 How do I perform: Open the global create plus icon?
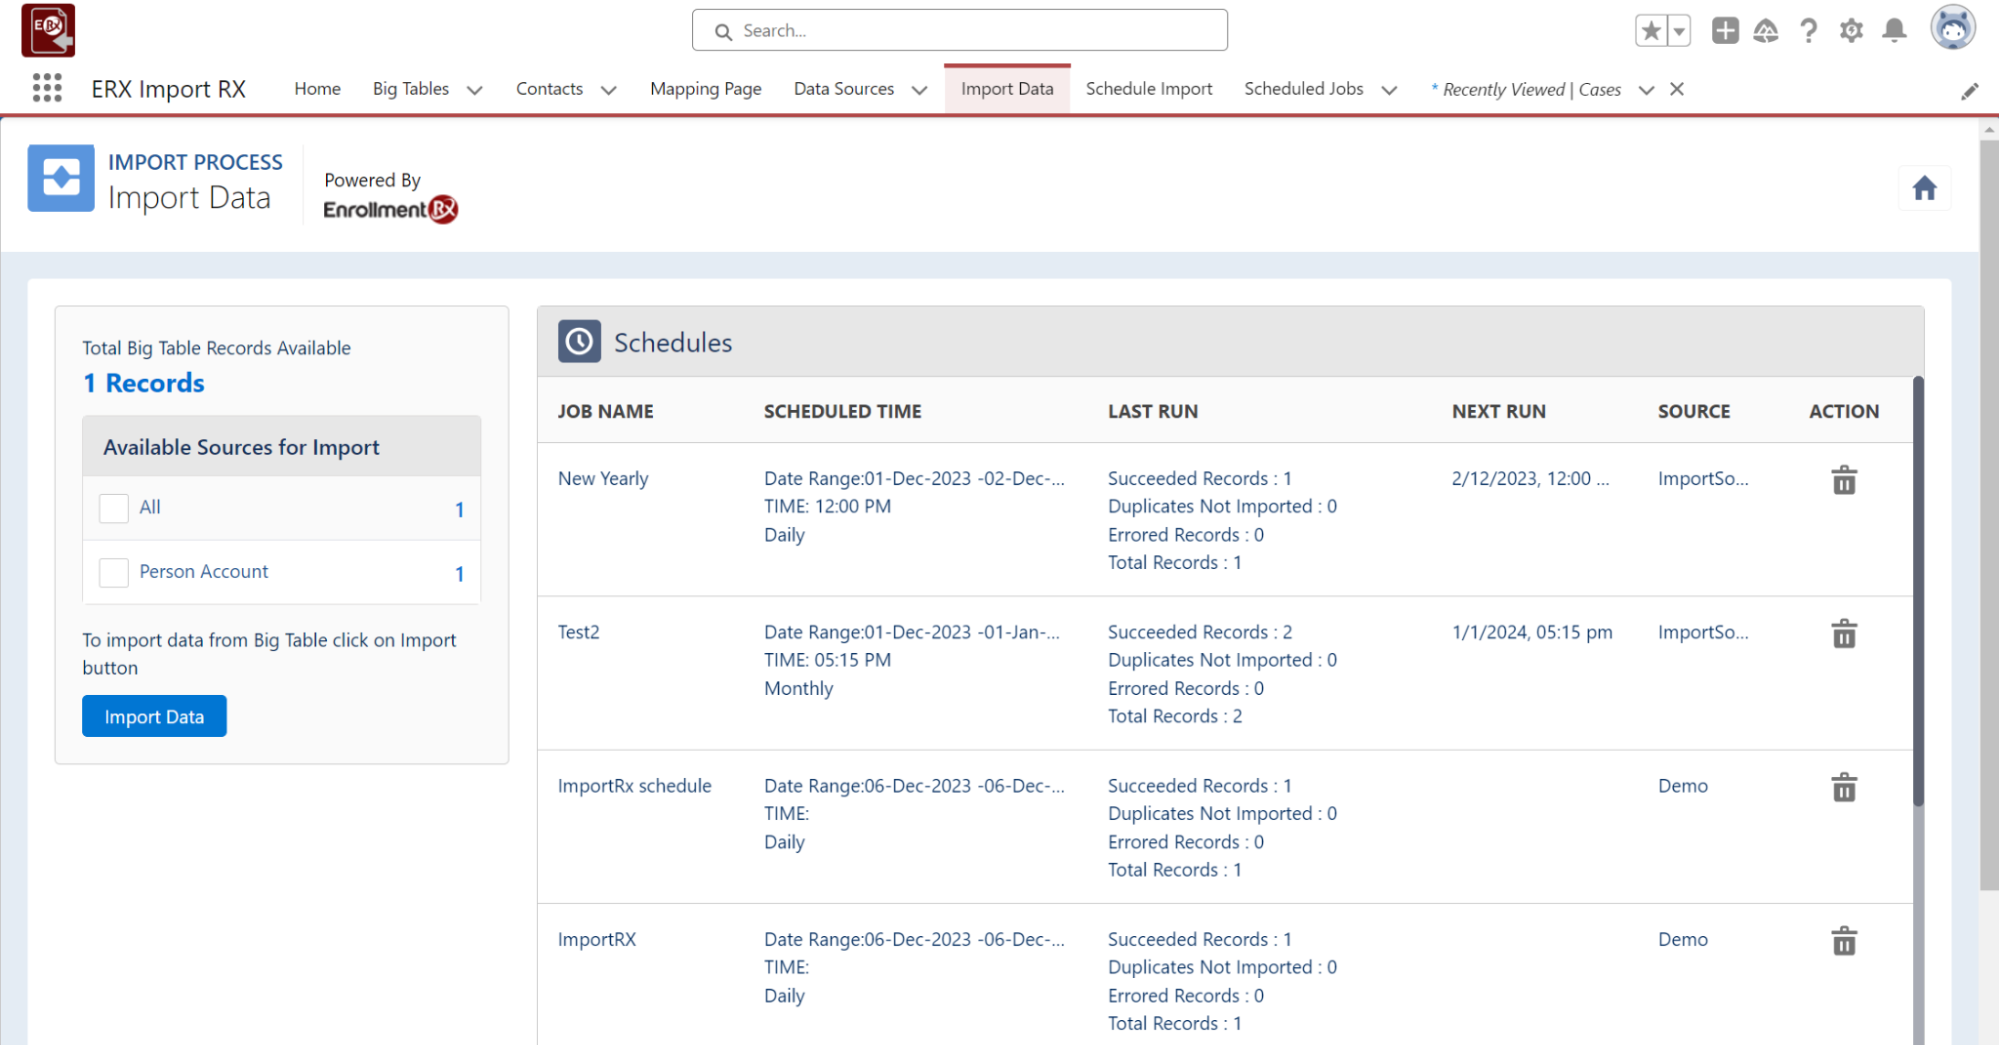(x=1724, y=31)
